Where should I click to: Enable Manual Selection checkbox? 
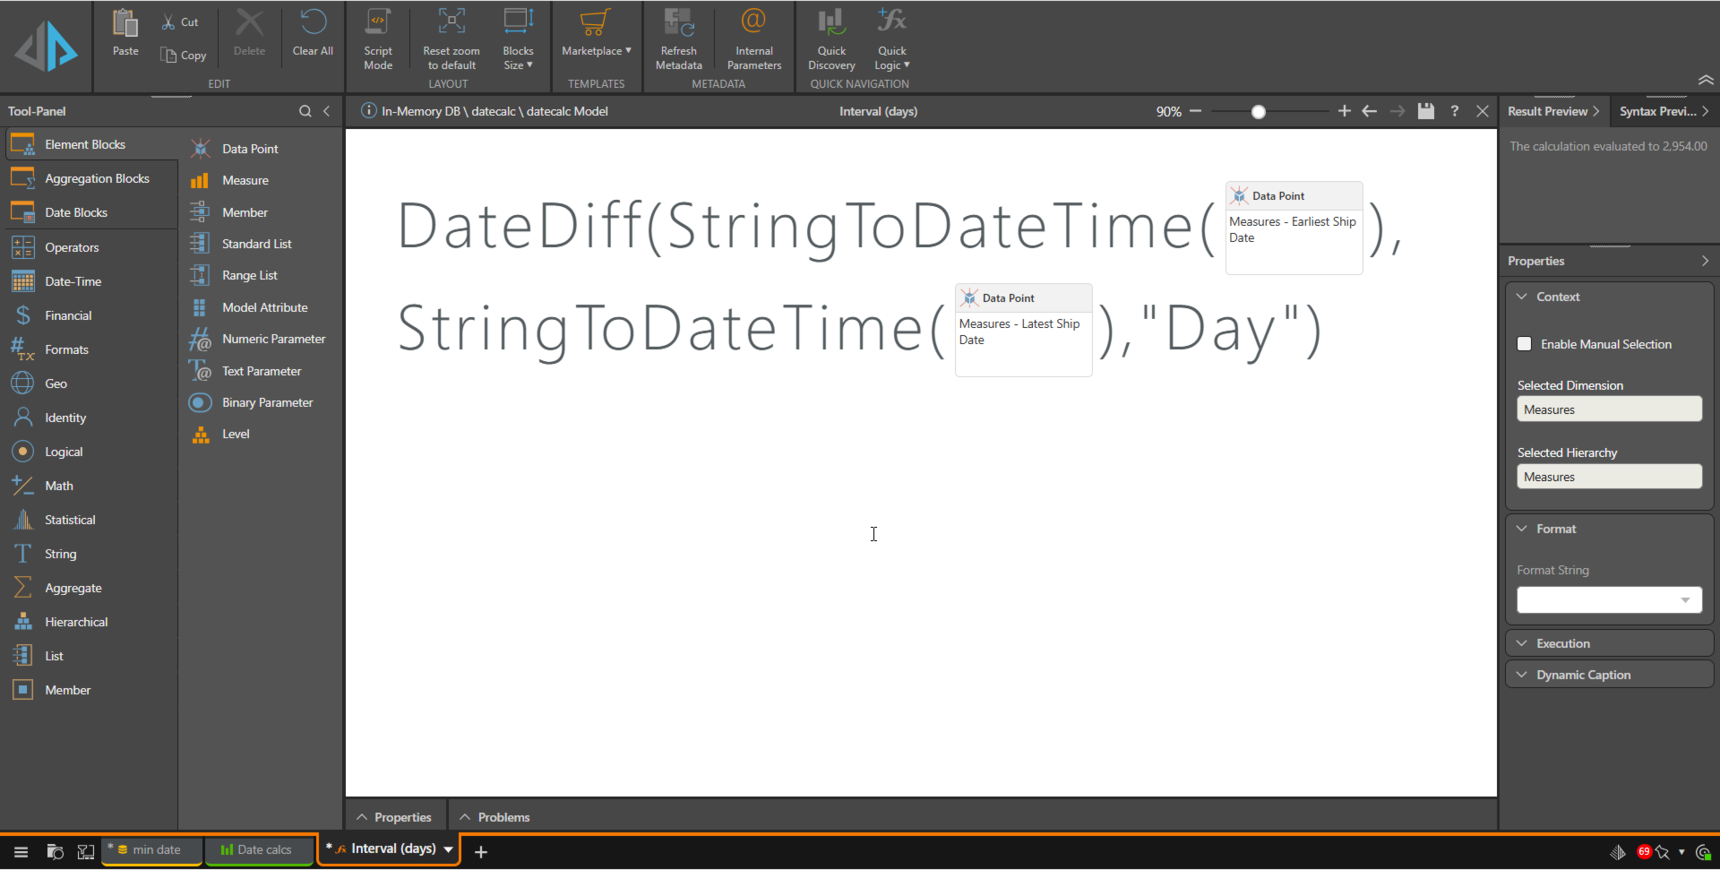[1524, 344]
